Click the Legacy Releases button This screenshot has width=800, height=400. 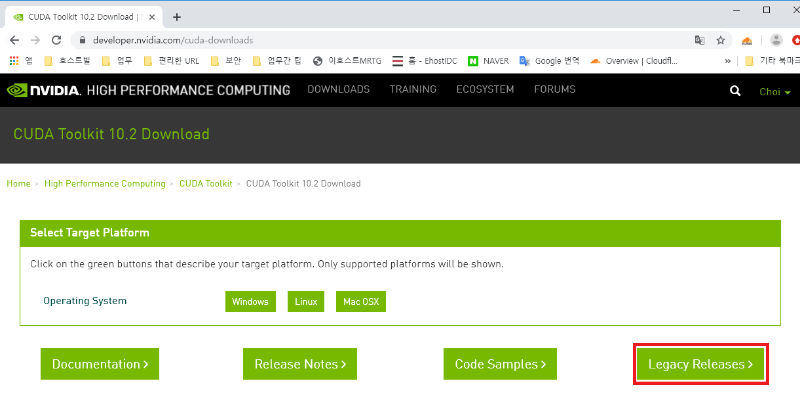tap(700, 365)
